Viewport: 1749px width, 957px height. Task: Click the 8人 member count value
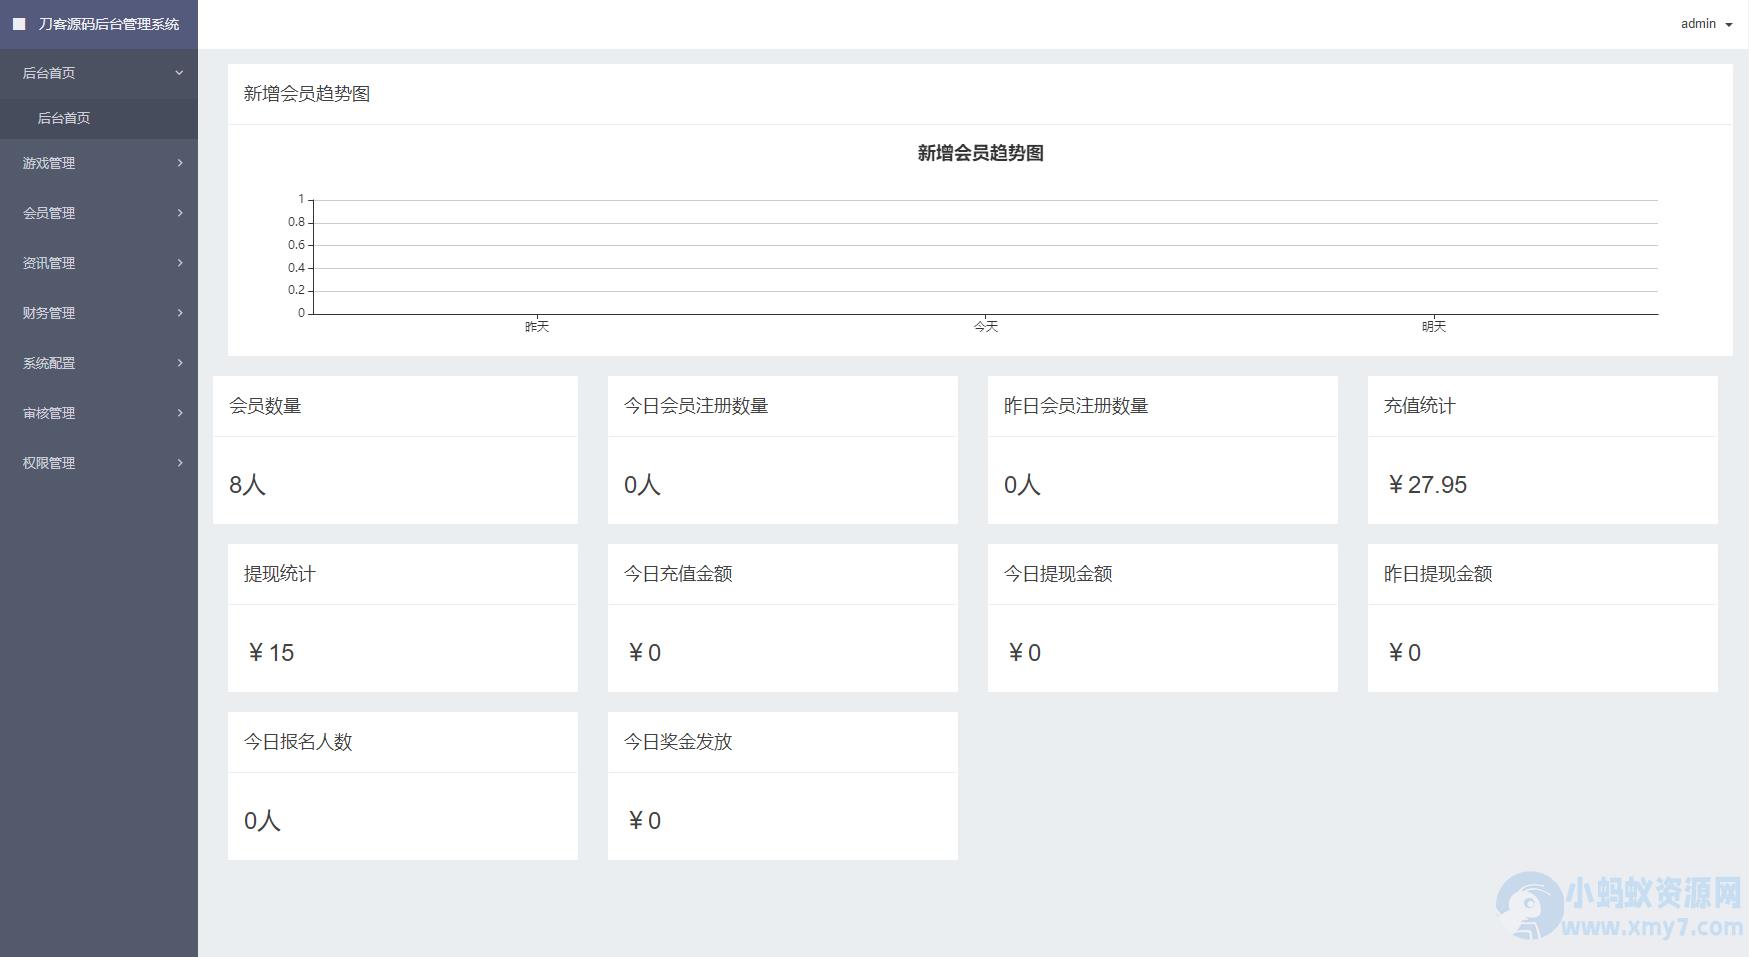(247, 485)
